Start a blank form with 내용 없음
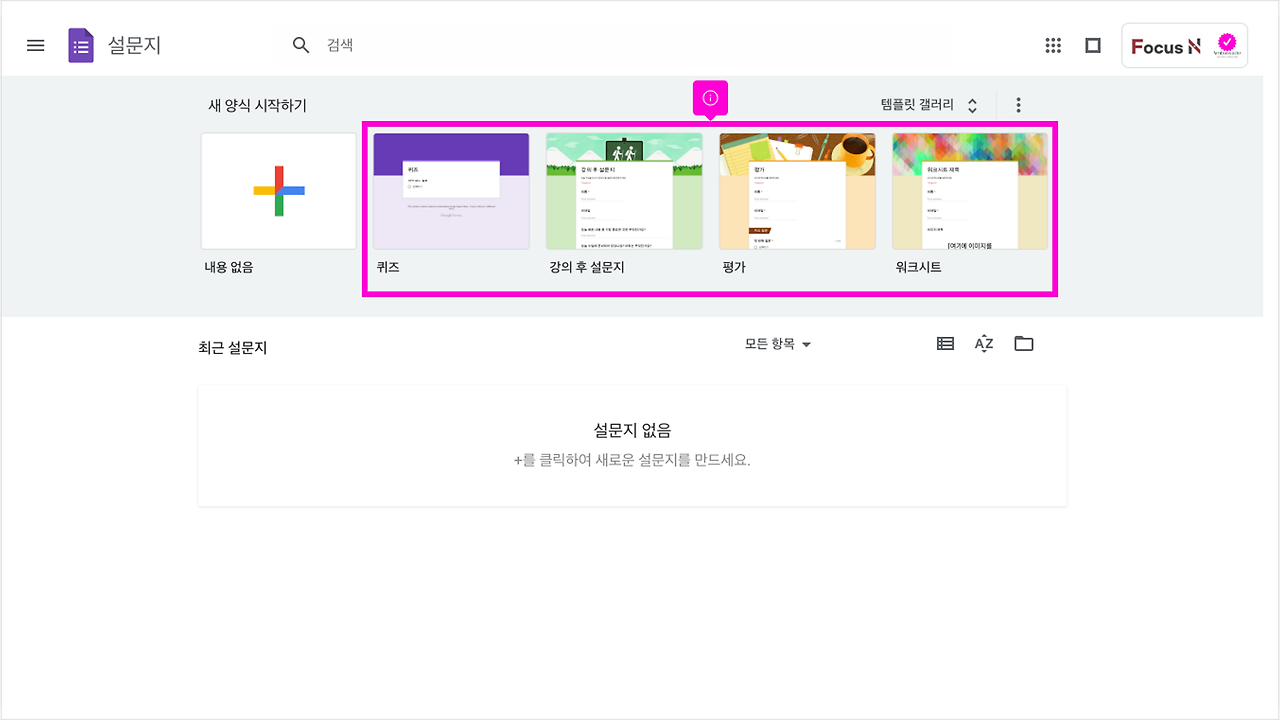Image resolution: width=1280 pixels, height=720 pixels. point(278,191)
